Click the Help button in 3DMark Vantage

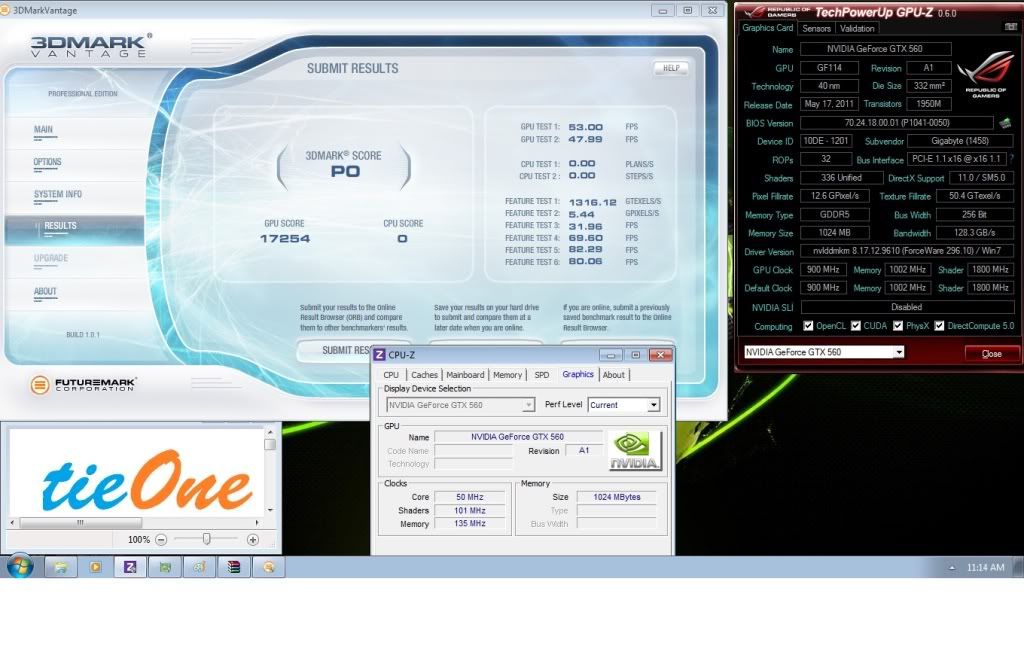pyautogui.click(x=671, y=68)
